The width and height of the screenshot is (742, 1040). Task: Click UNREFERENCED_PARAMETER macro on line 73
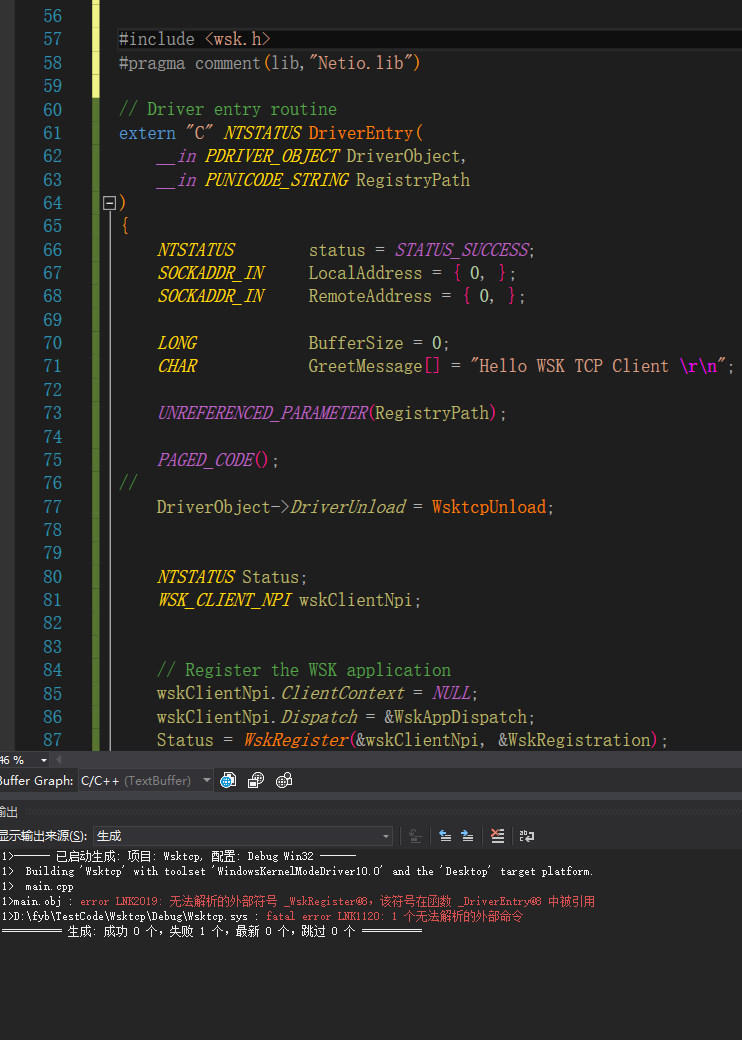(x=262, y=413)
